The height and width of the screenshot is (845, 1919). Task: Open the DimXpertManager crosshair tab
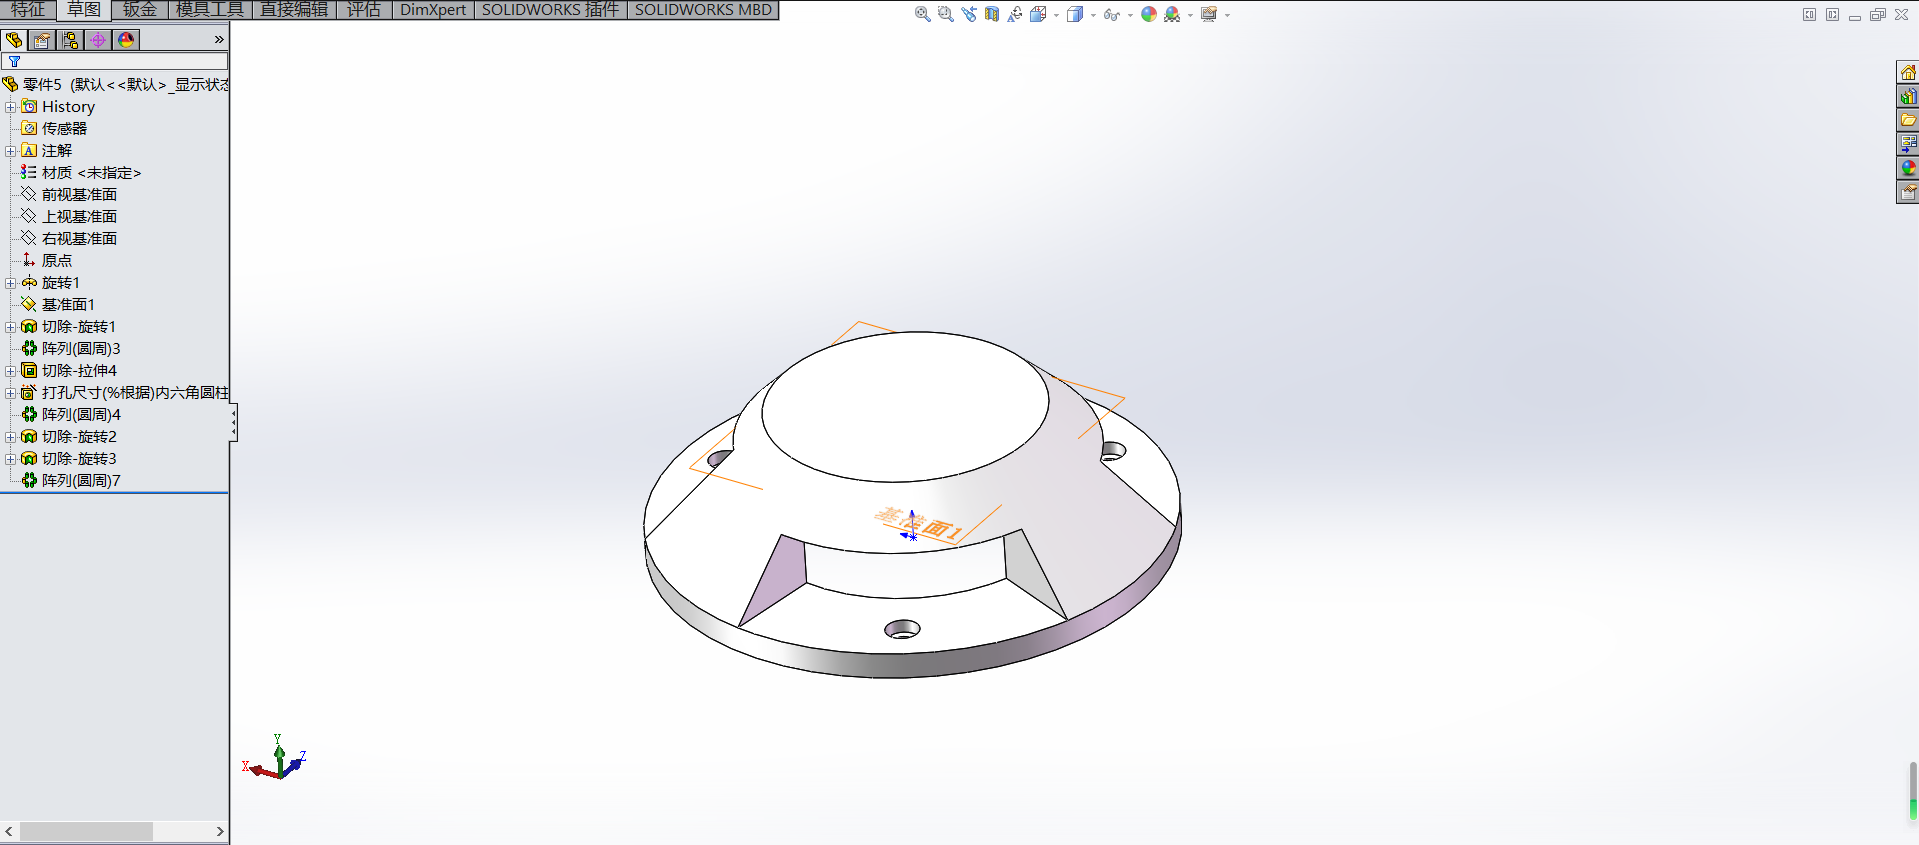(98, 40)
